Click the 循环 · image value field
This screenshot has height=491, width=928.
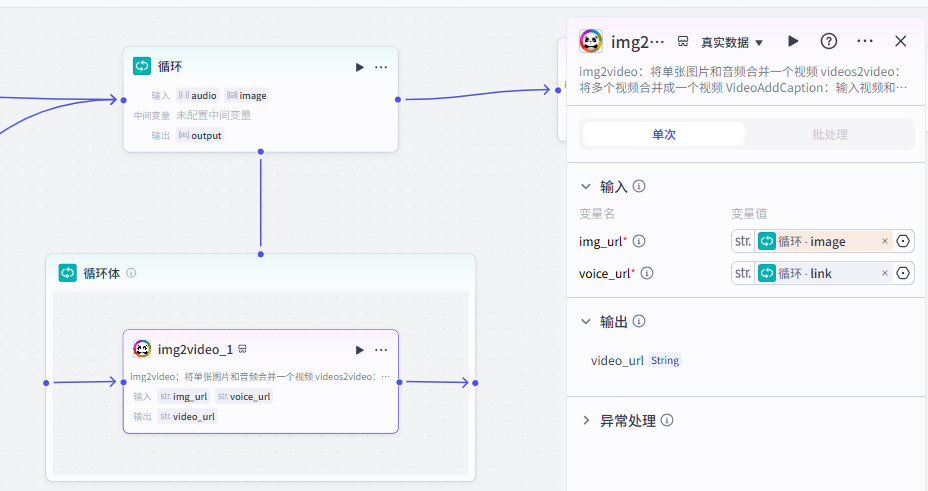[x=823, y=241]
